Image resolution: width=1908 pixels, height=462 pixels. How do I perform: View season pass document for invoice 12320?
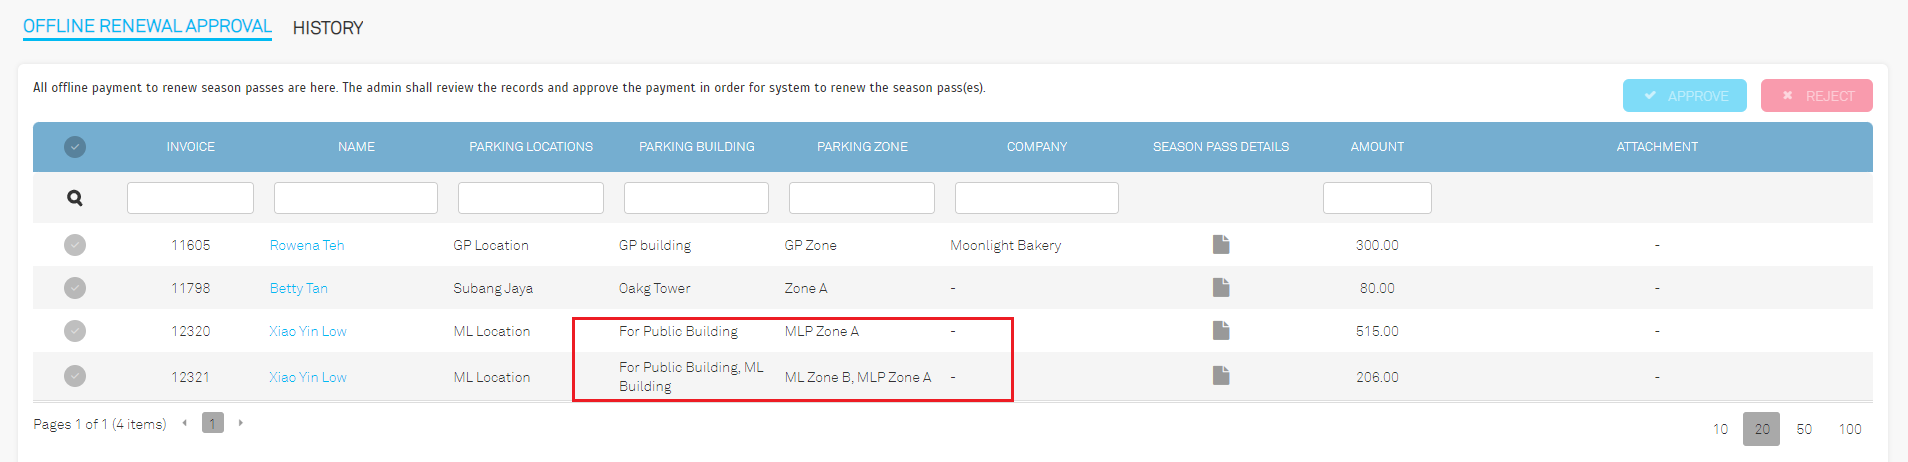(x=1221, y=330)
